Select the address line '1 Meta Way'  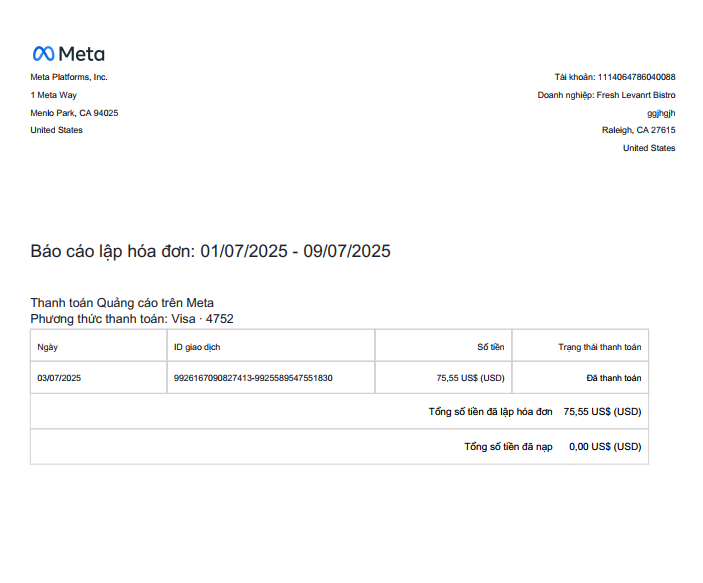pos(54,95)
